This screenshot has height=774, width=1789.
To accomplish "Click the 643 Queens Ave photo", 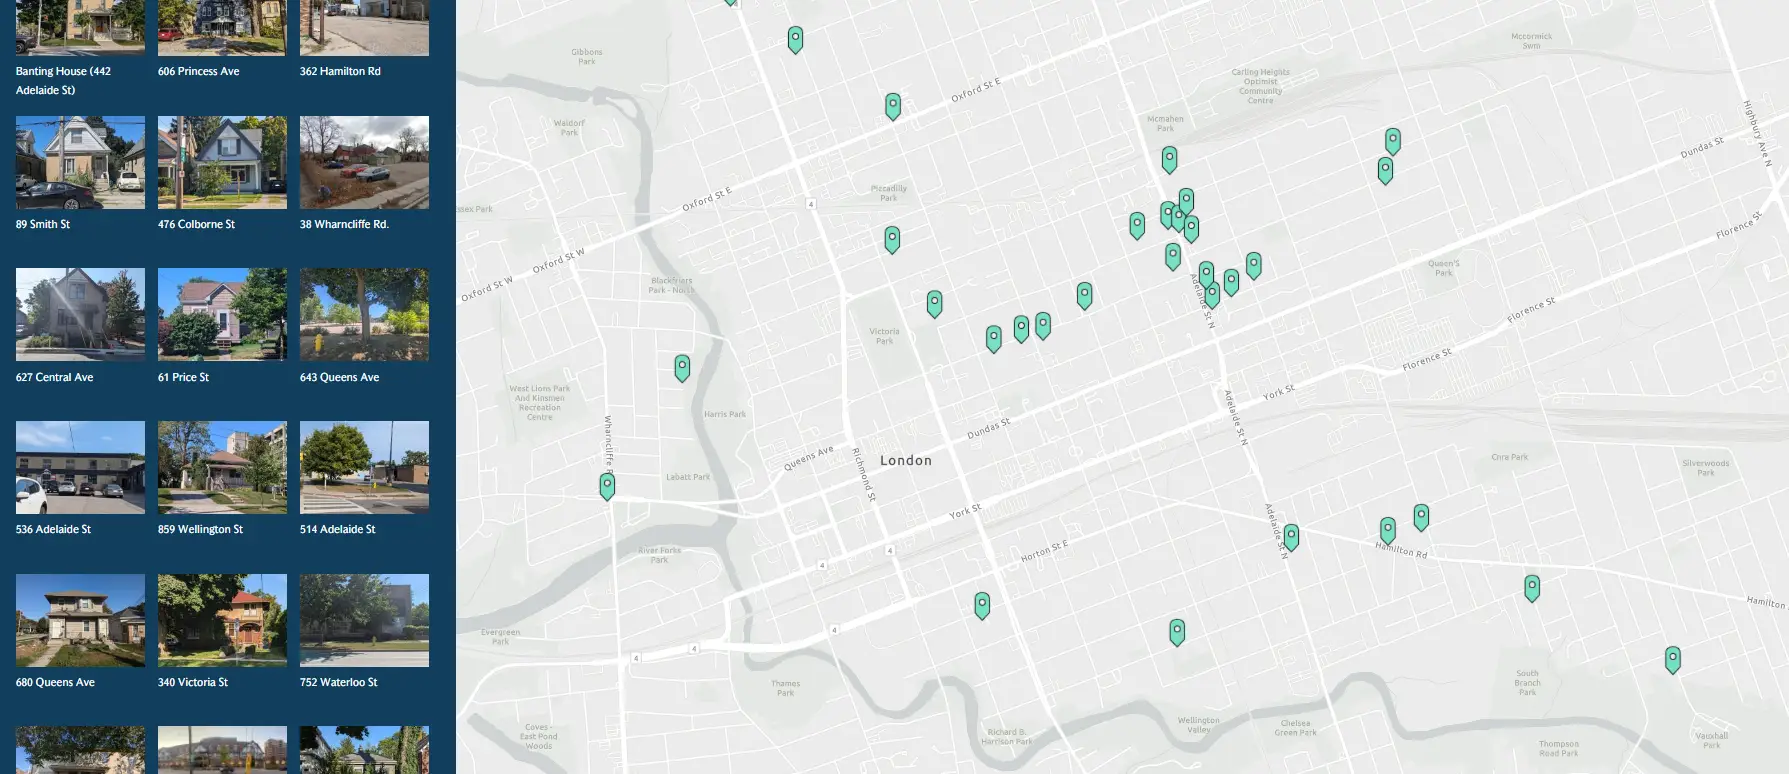I will point(364,314).
